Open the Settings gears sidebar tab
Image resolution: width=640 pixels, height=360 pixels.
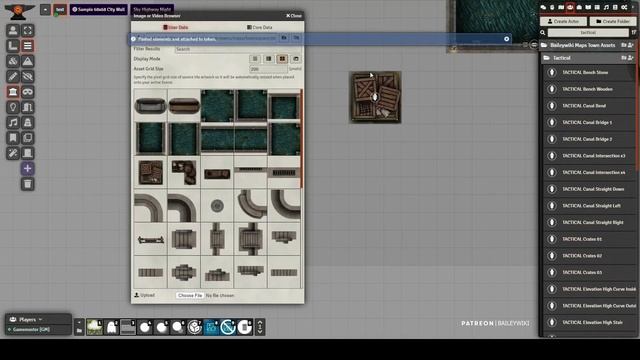tap(624, 7)
